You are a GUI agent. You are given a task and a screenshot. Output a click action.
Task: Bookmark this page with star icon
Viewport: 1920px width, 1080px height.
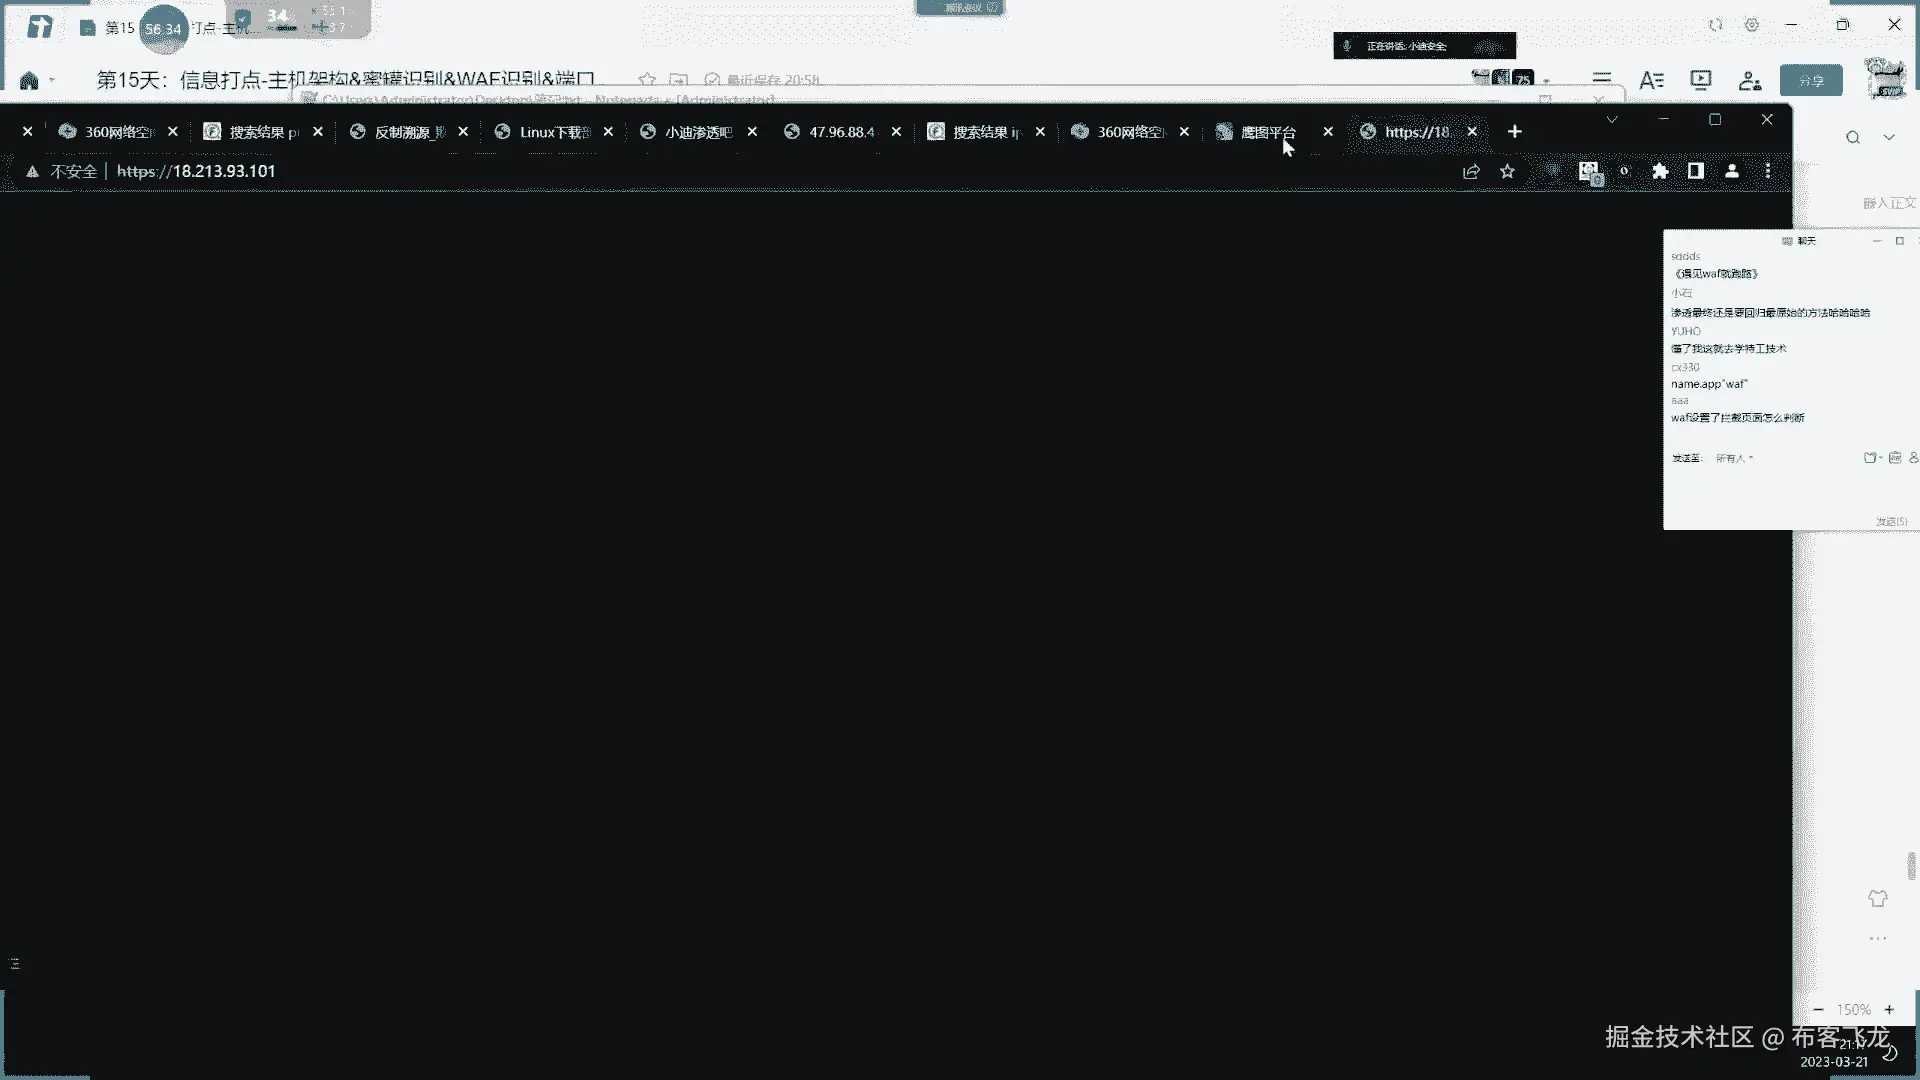click(x=1507, y=171)
